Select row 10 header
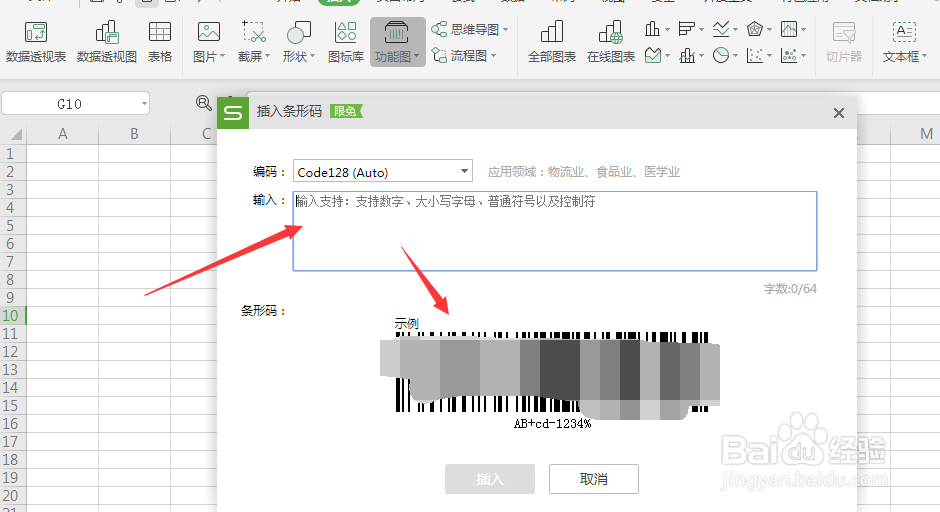 pos(11,315)
